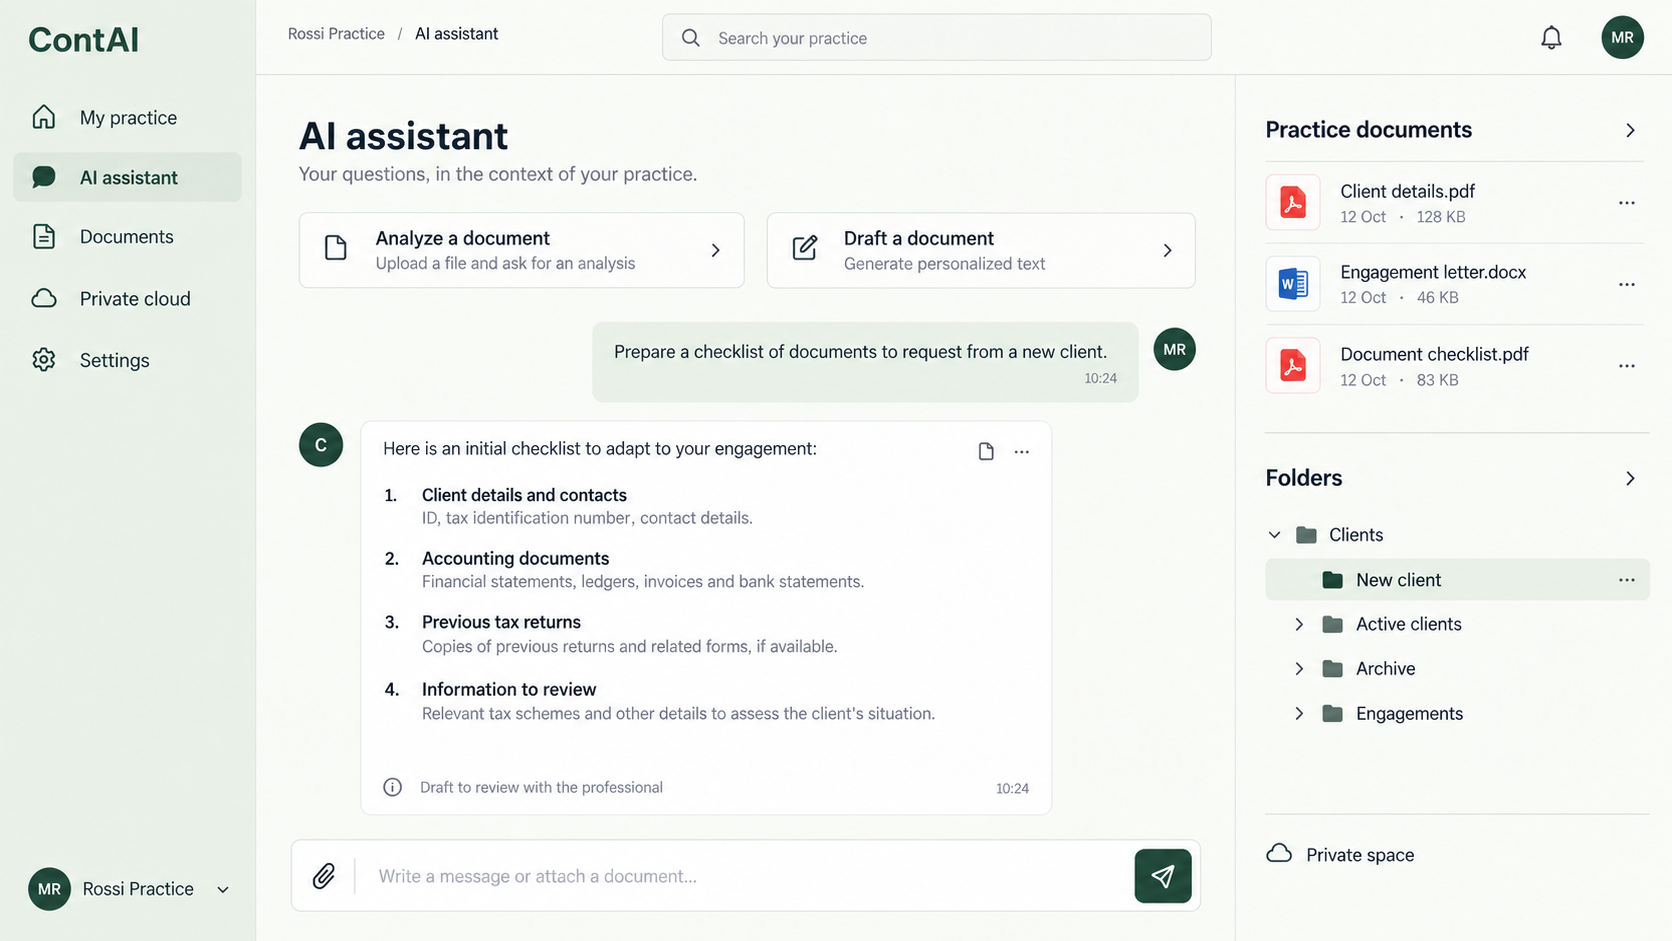
Task: Open Engagement letter.docx file name
Action: point(1433,272)
